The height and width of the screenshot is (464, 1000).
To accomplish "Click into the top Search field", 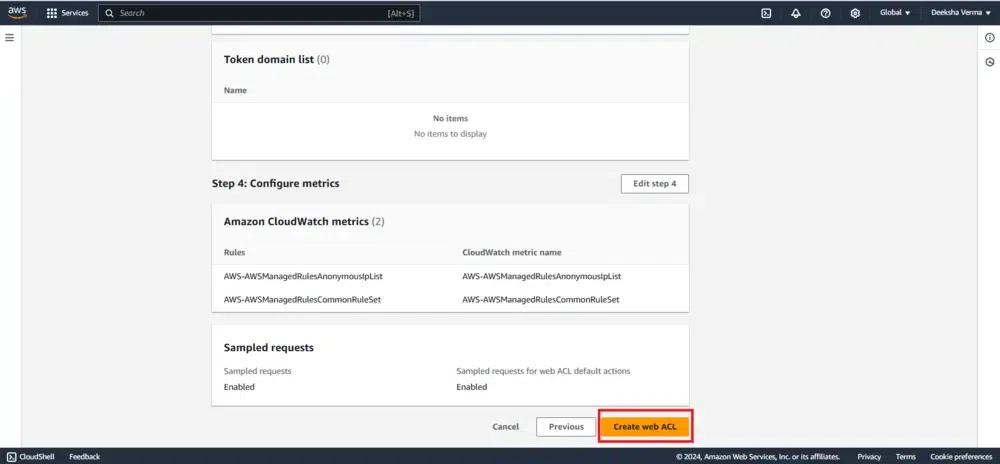I will (259, 13).
